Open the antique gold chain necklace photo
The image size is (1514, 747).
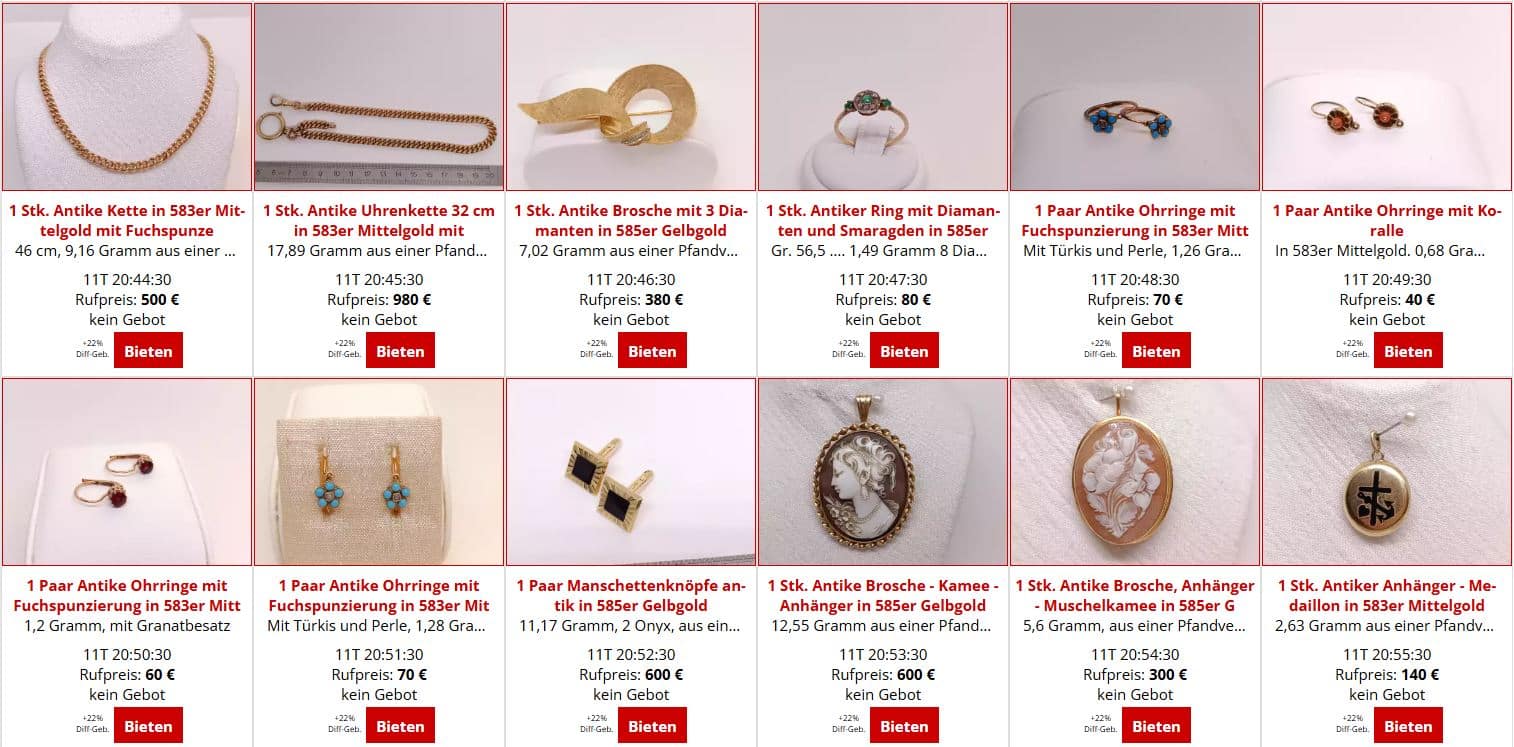coord(127,97)
